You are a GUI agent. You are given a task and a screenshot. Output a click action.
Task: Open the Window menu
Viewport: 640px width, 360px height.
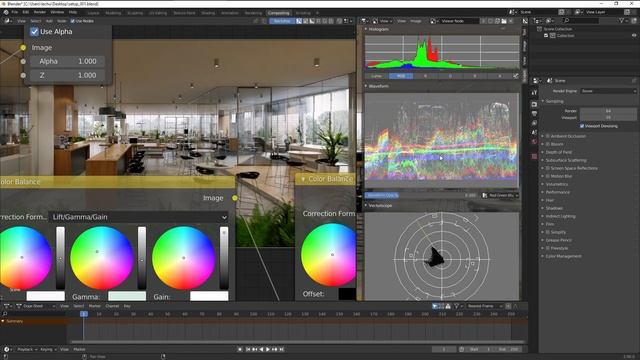click(57, 12)
